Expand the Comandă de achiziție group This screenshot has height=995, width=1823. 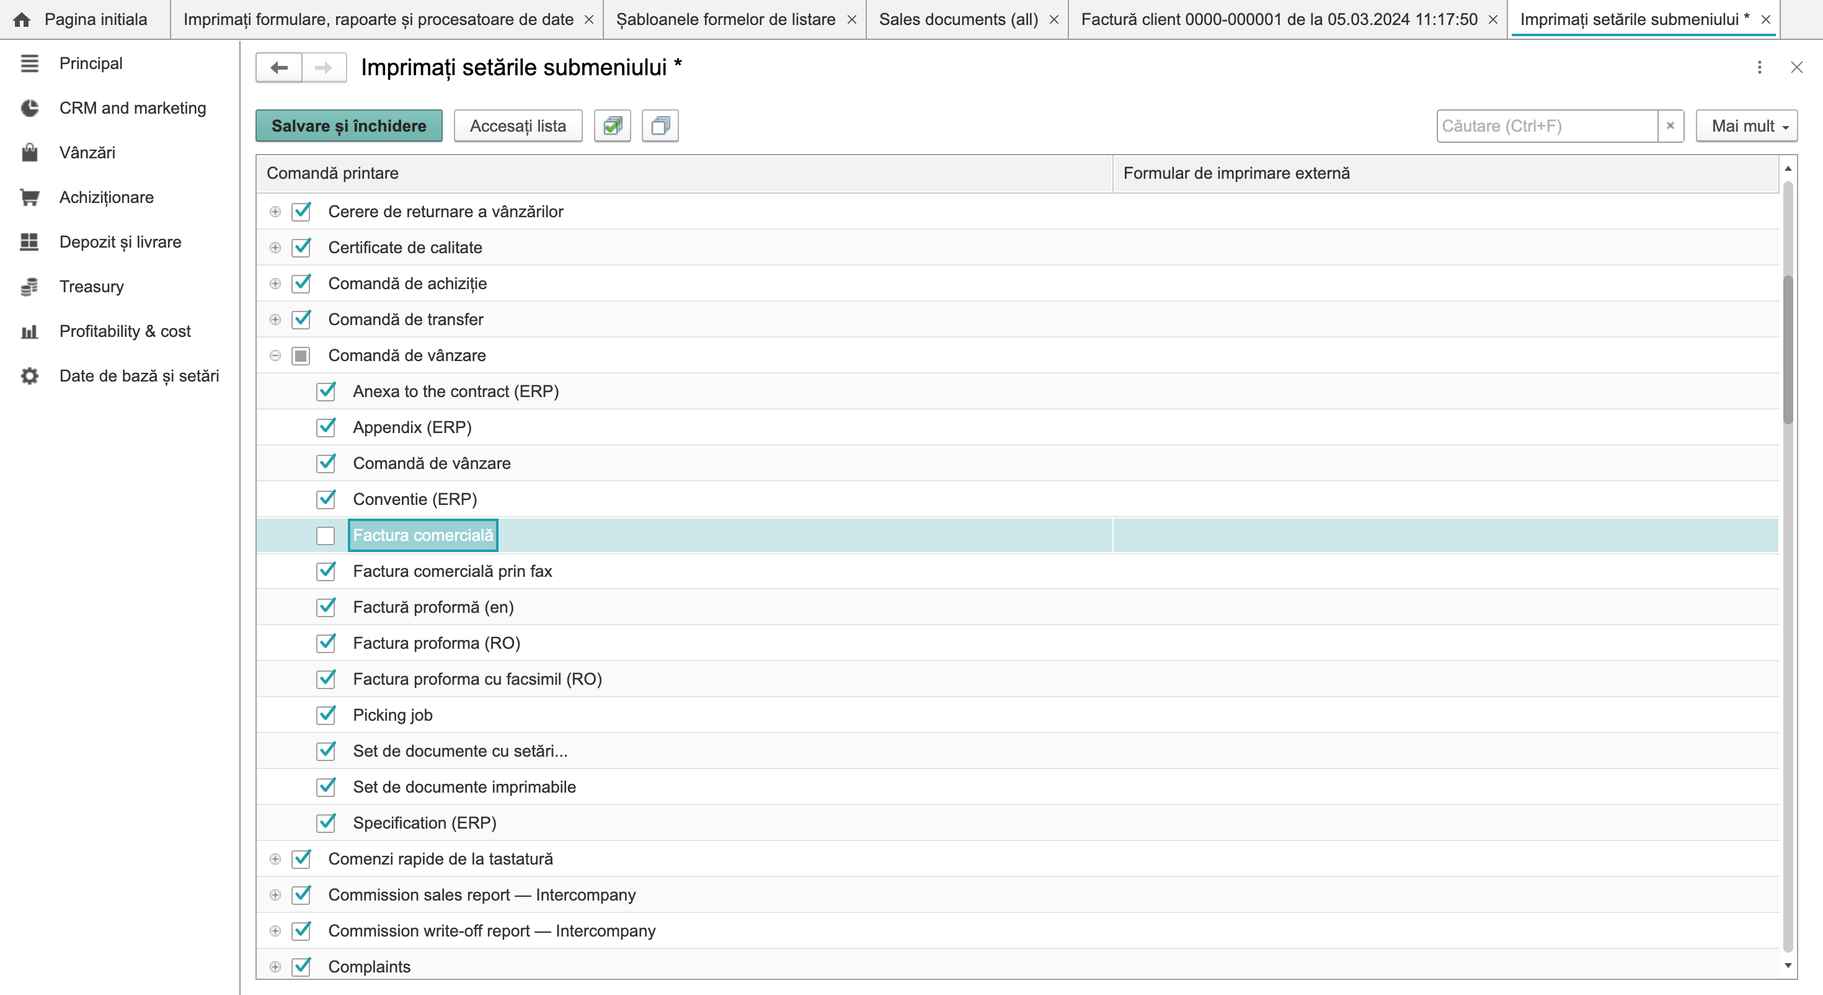(x=275, y=283)
